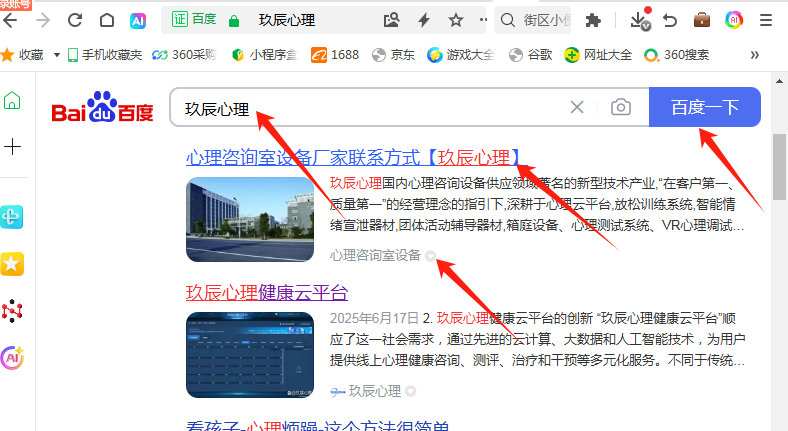The image size is (788, 431).
Task: Click the building thumbnail of first result
Action: (x=250, y=219)
